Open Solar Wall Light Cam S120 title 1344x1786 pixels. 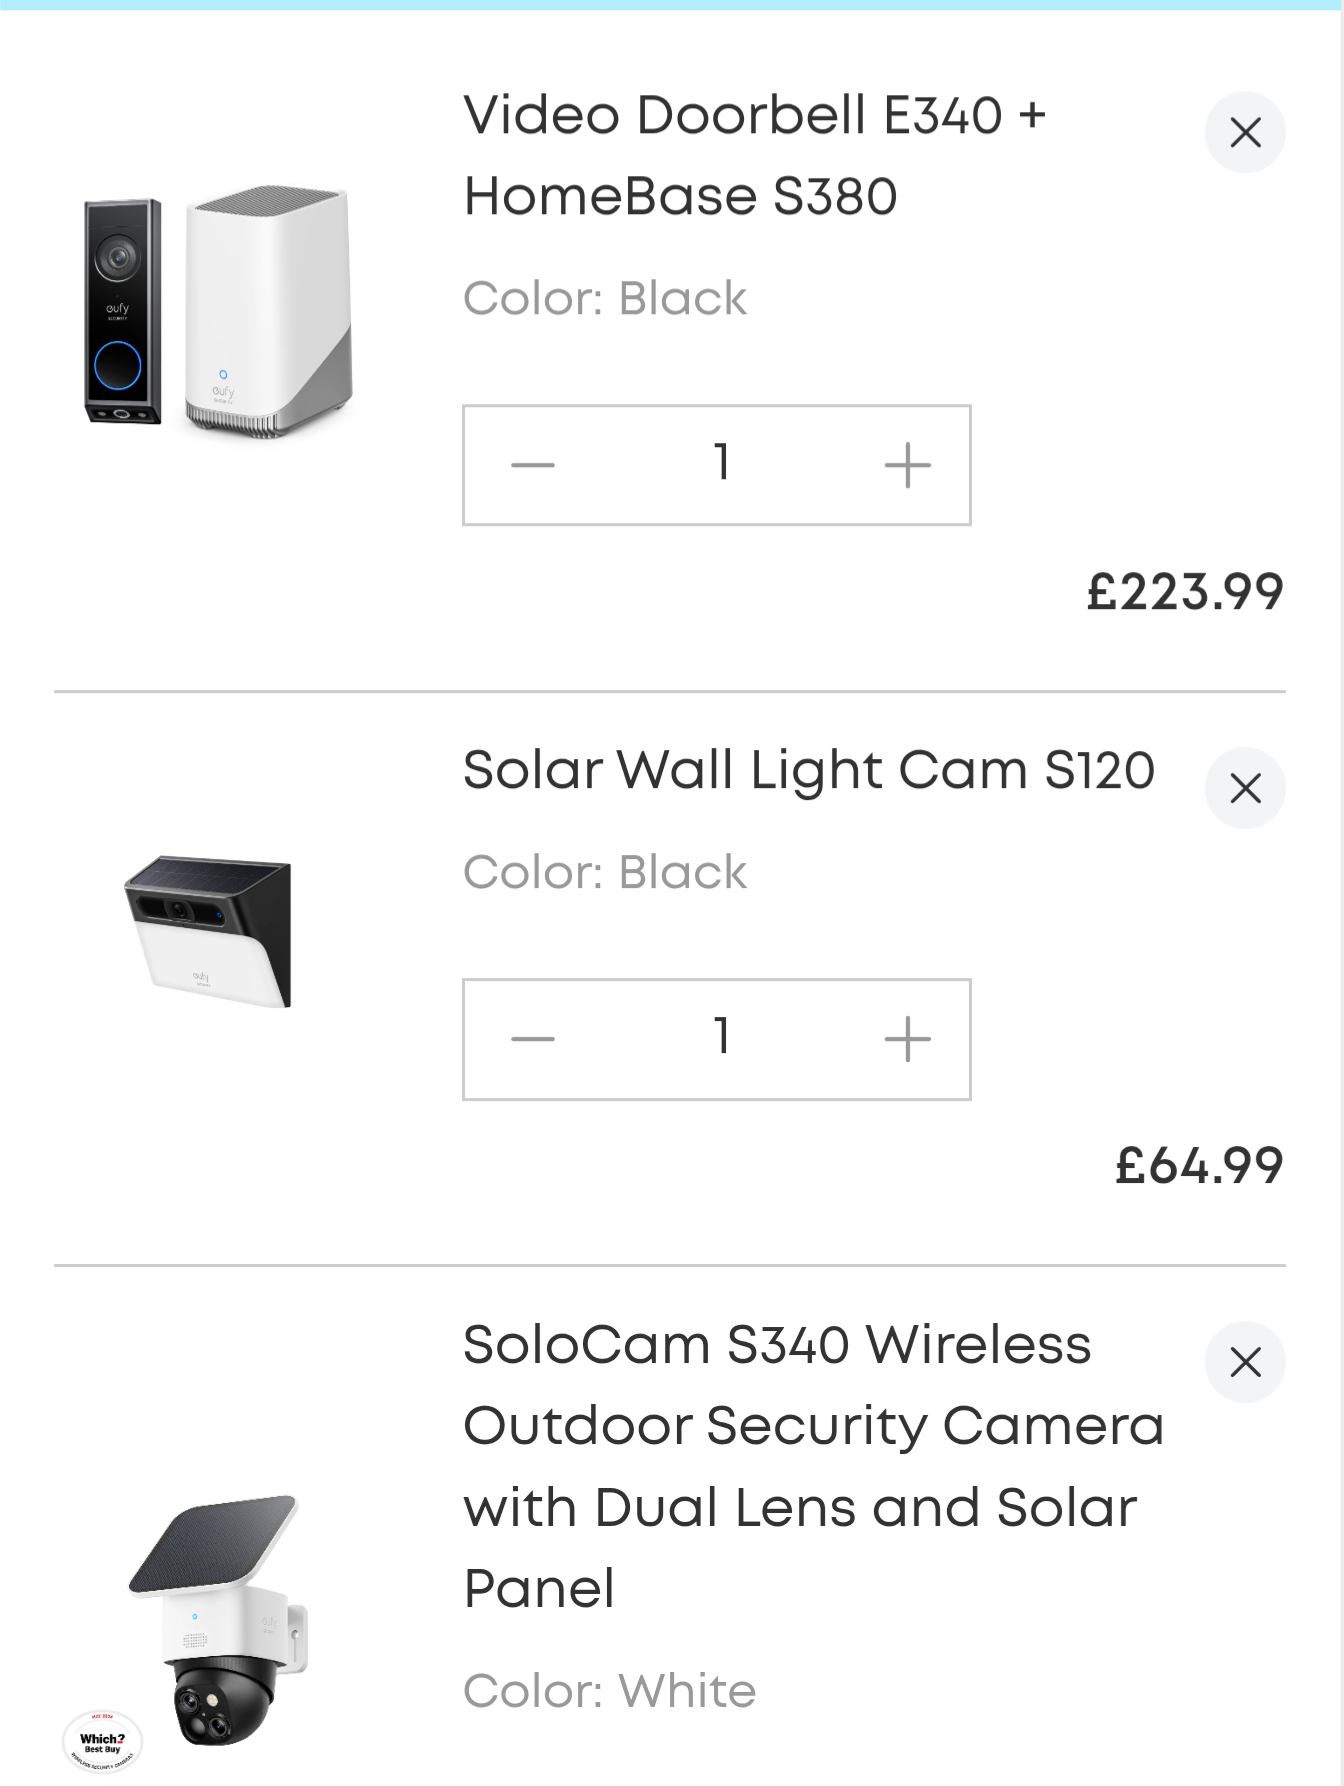[808, 770]
